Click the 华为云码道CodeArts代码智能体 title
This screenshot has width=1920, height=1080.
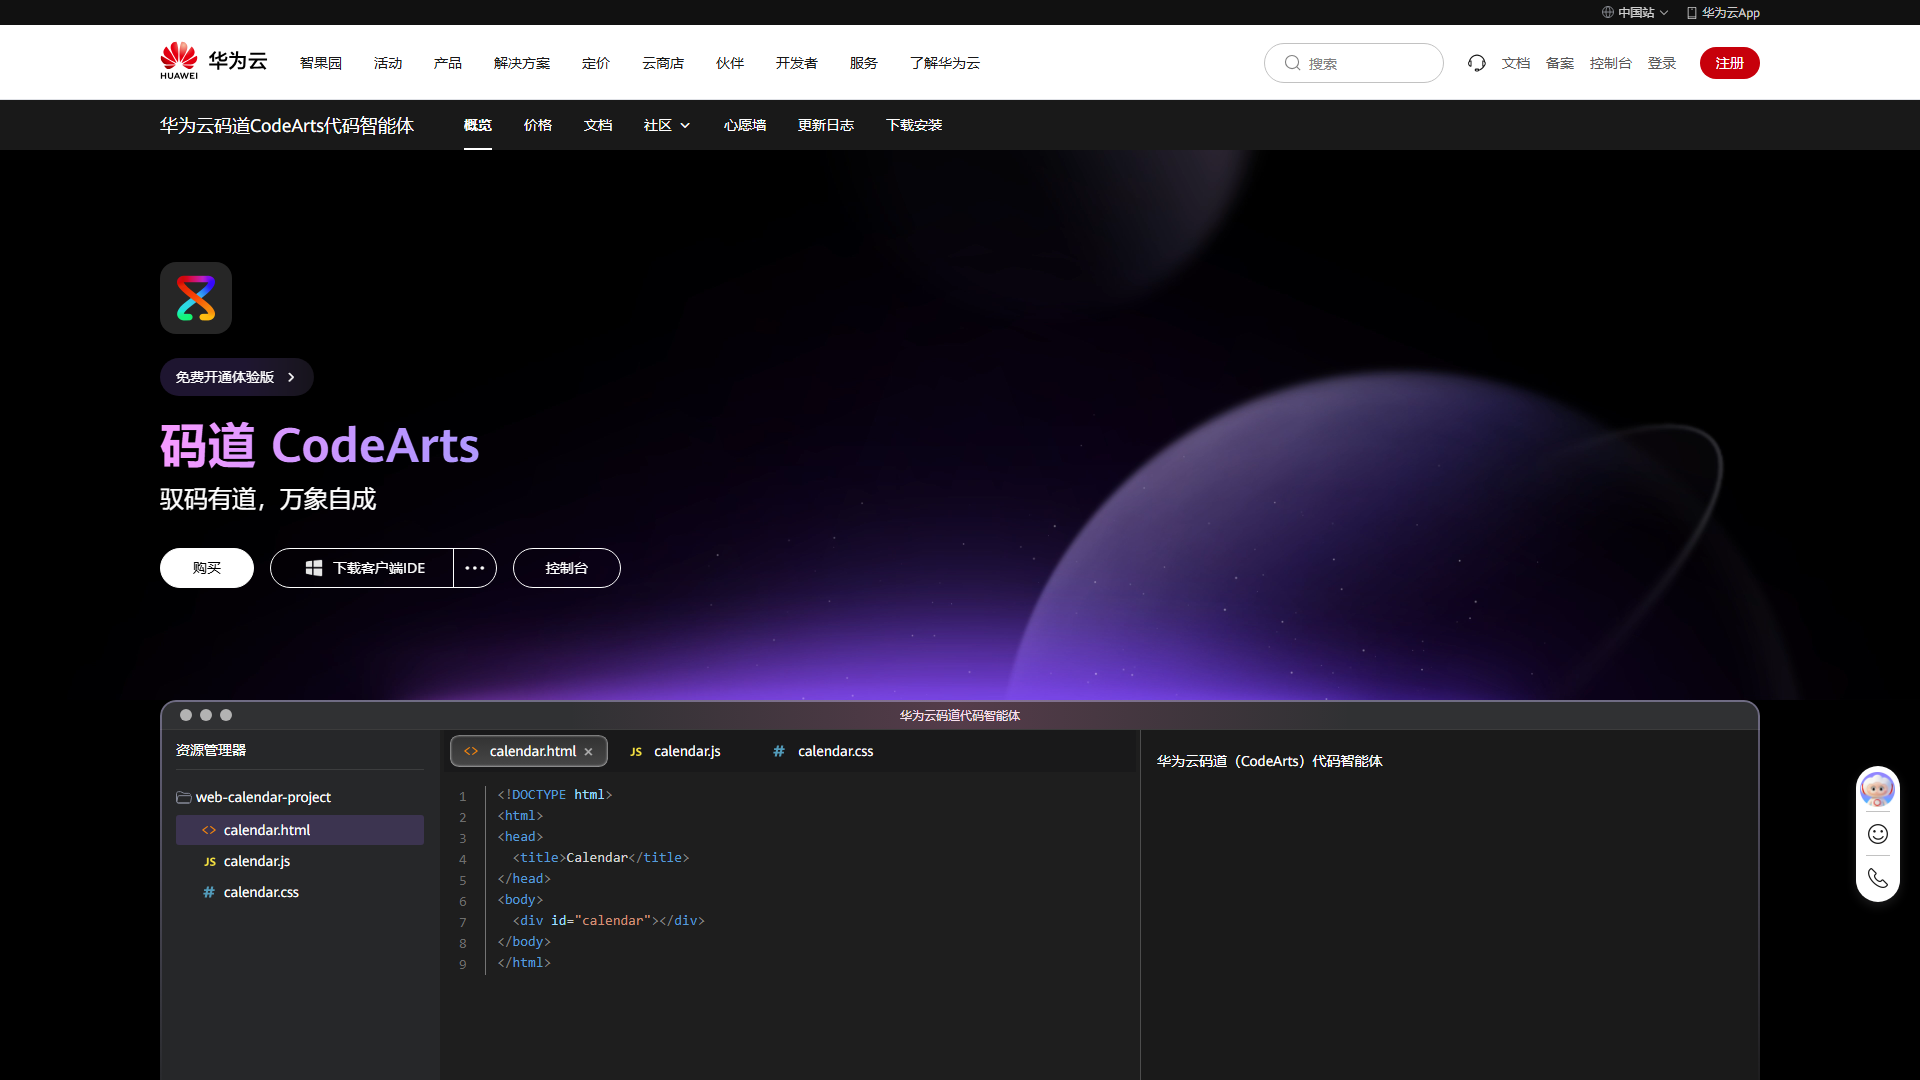coord(287,125)
